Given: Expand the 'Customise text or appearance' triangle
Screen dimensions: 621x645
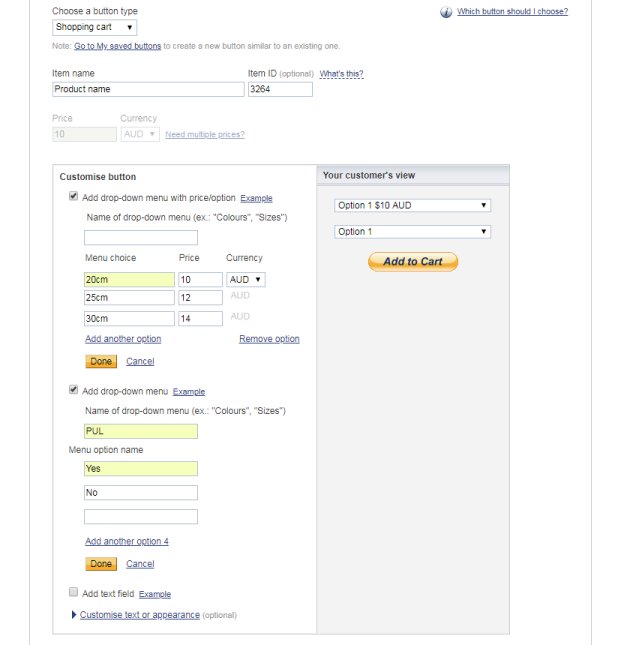Looking at the screenshot, I should point(74,615).
